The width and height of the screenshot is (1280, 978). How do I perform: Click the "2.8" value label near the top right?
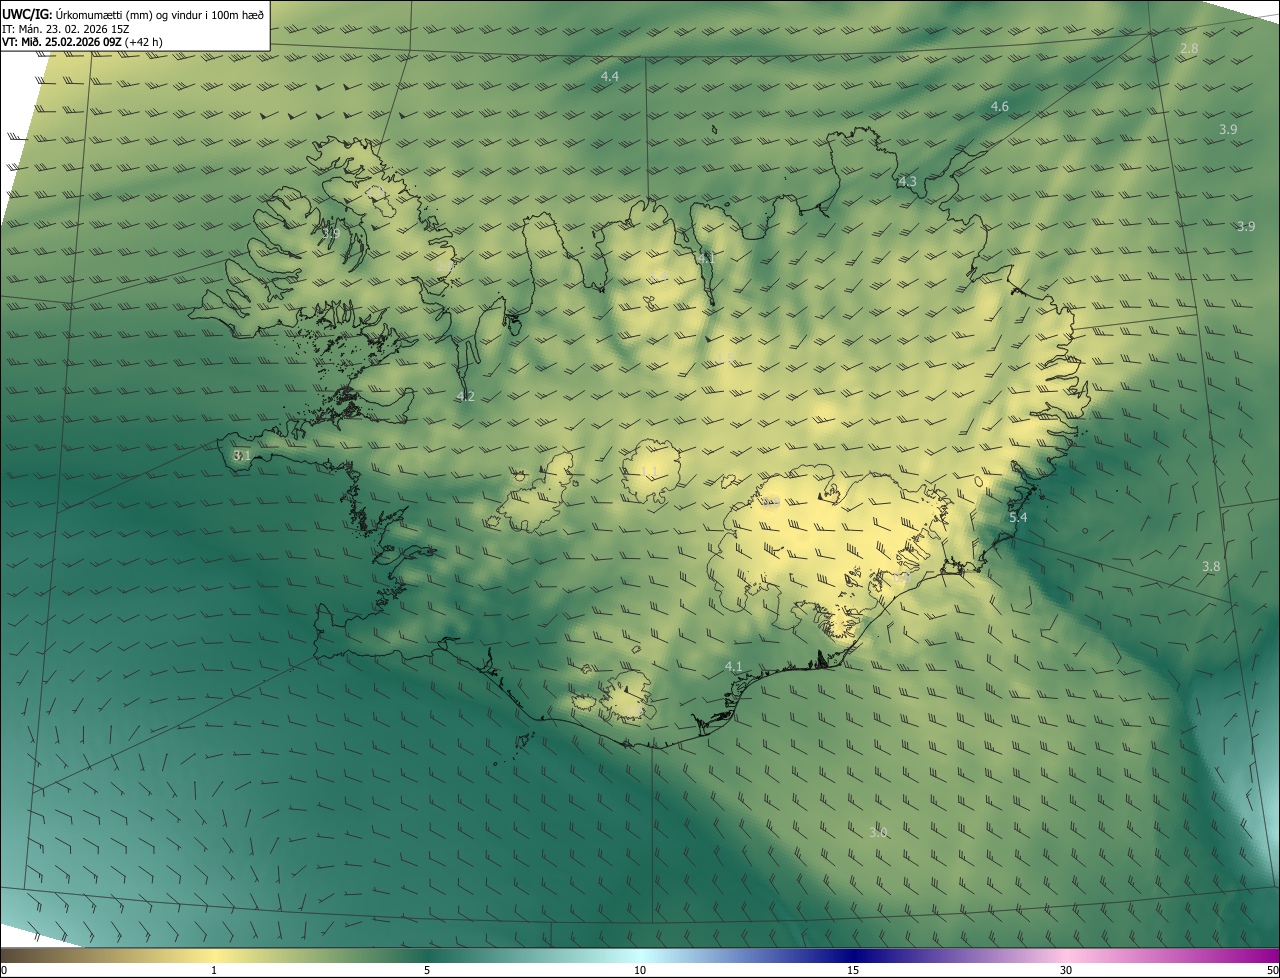pos(1189,48)
